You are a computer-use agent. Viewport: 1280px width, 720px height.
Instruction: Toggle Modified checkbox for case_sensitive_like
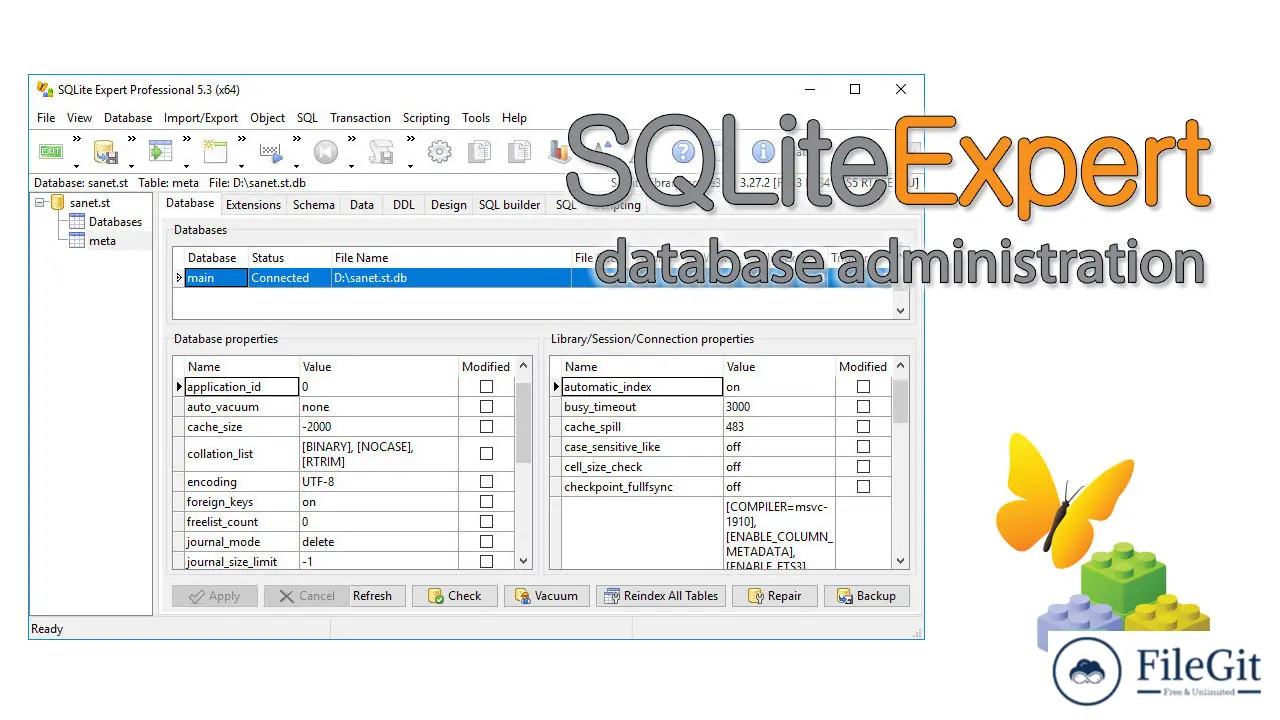pyautogui.click(x=863, y=446)
